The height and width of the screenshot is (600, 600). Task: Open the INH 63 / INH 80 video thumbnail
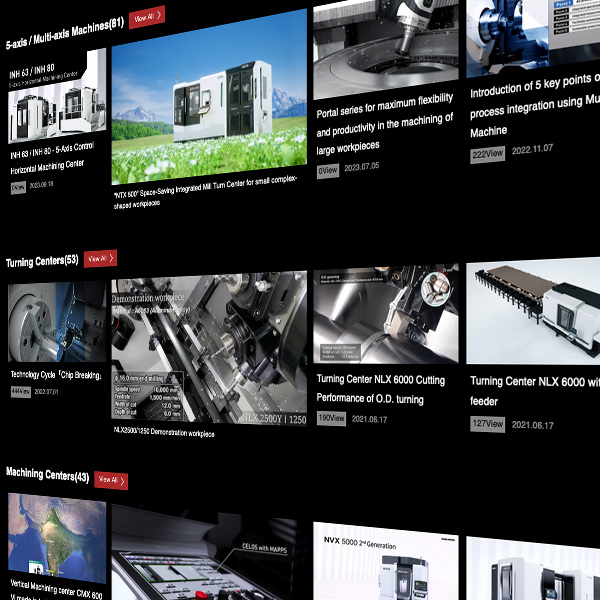click(x=57, y=96)
